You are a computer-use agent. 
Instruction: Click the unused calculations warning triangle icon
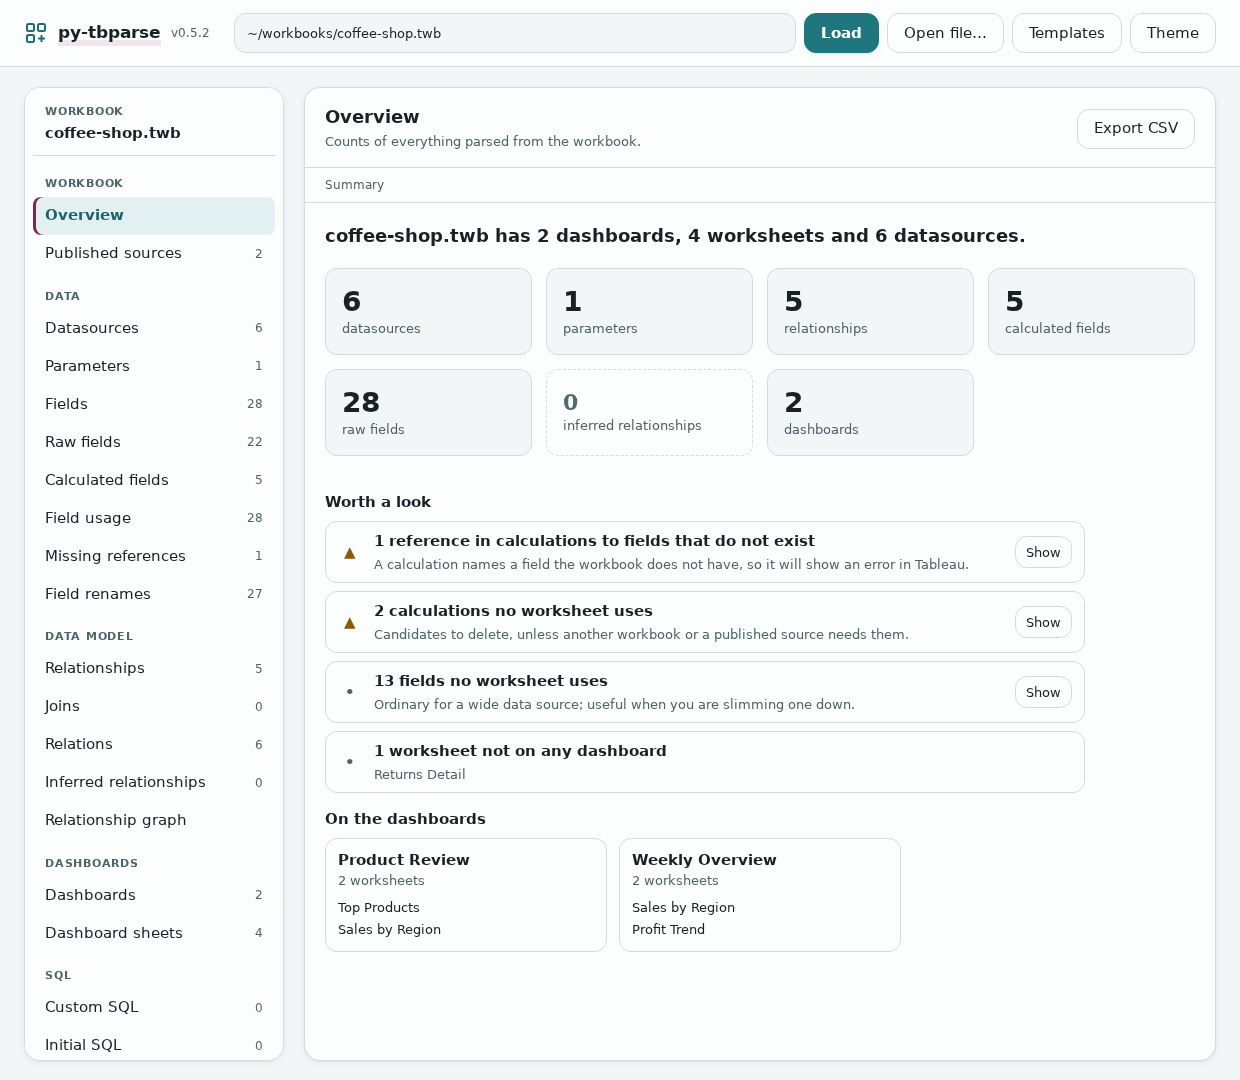tap(350, 623)
